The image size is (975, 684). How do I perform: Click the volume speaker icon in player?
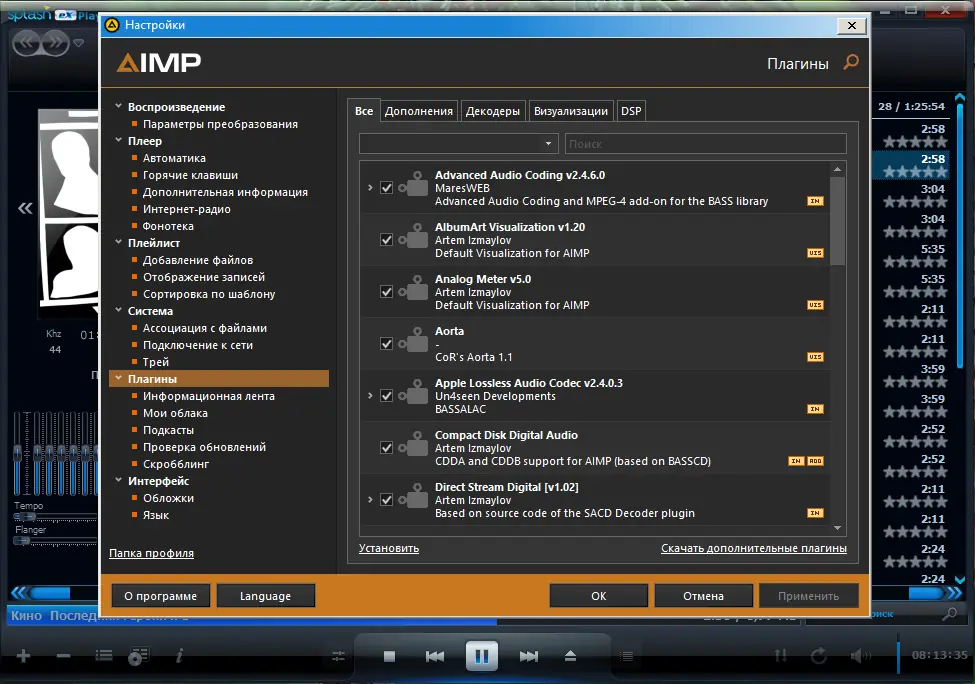click(x=861, y=655)
